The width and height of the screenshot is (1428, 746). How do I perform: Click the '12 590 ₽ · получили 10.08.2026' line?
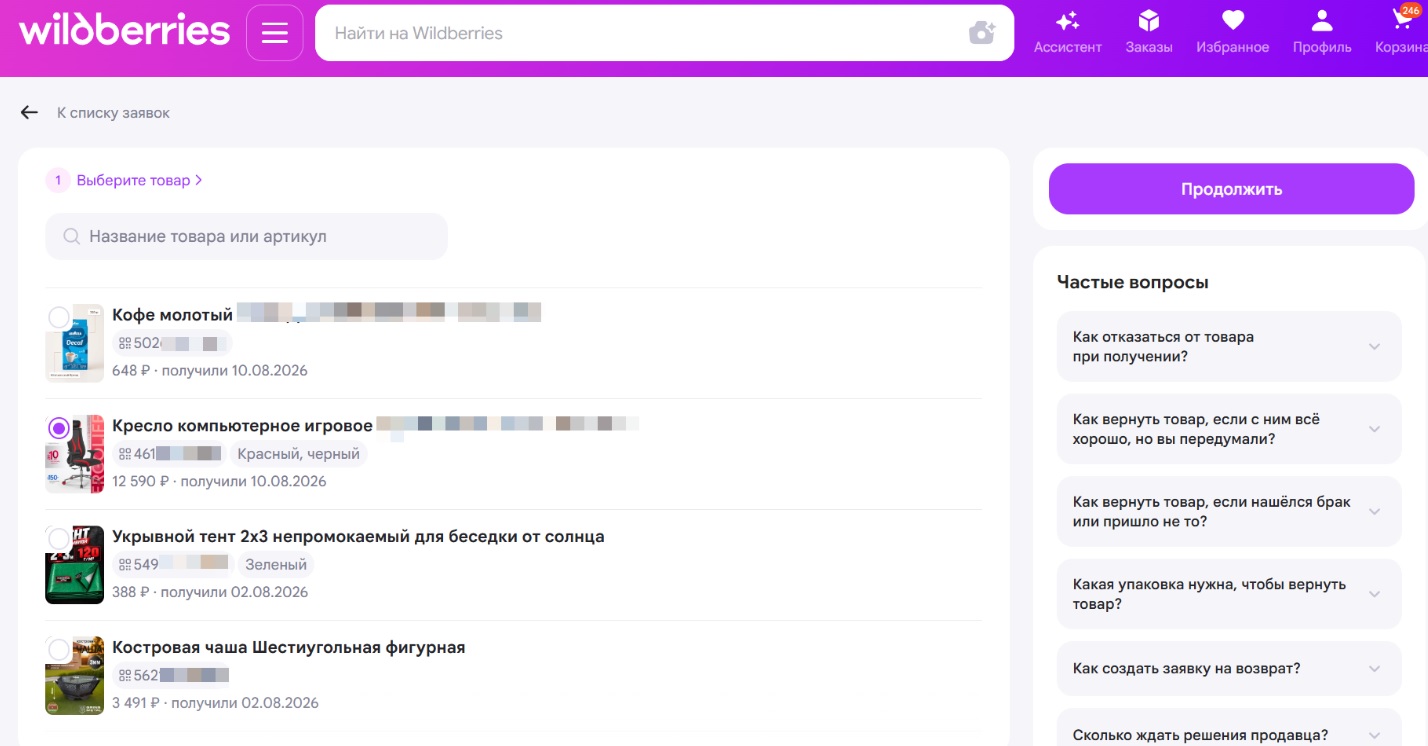pos(219,481)
